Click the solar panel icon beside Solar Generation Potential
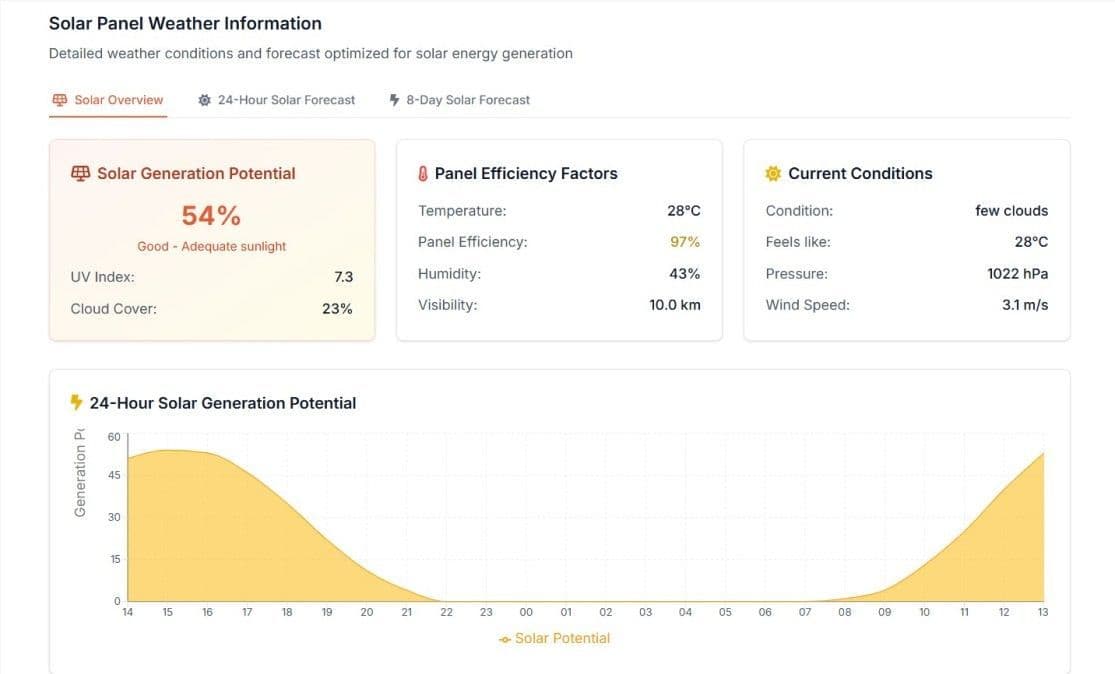 point(79,172)
